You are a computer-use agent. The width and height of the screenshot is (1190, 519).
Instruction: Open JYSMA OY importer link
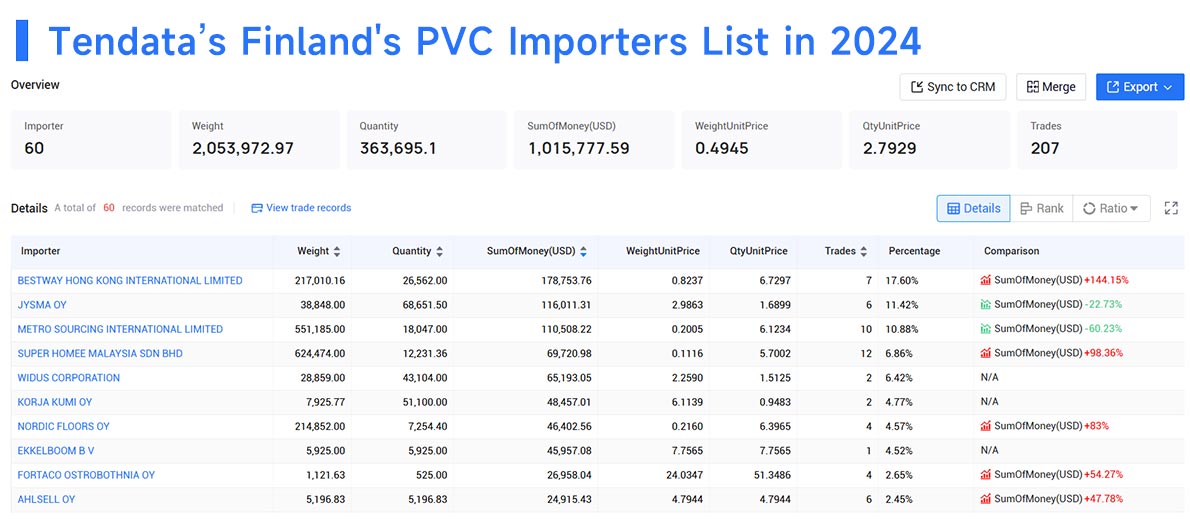42,305
